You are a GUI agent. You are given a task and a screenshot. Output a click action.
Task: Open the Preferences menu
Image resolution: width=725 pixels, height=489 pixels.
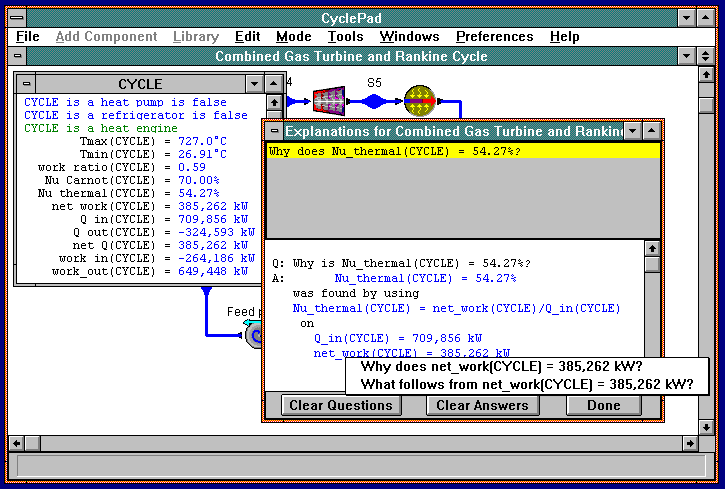point(494,37)
